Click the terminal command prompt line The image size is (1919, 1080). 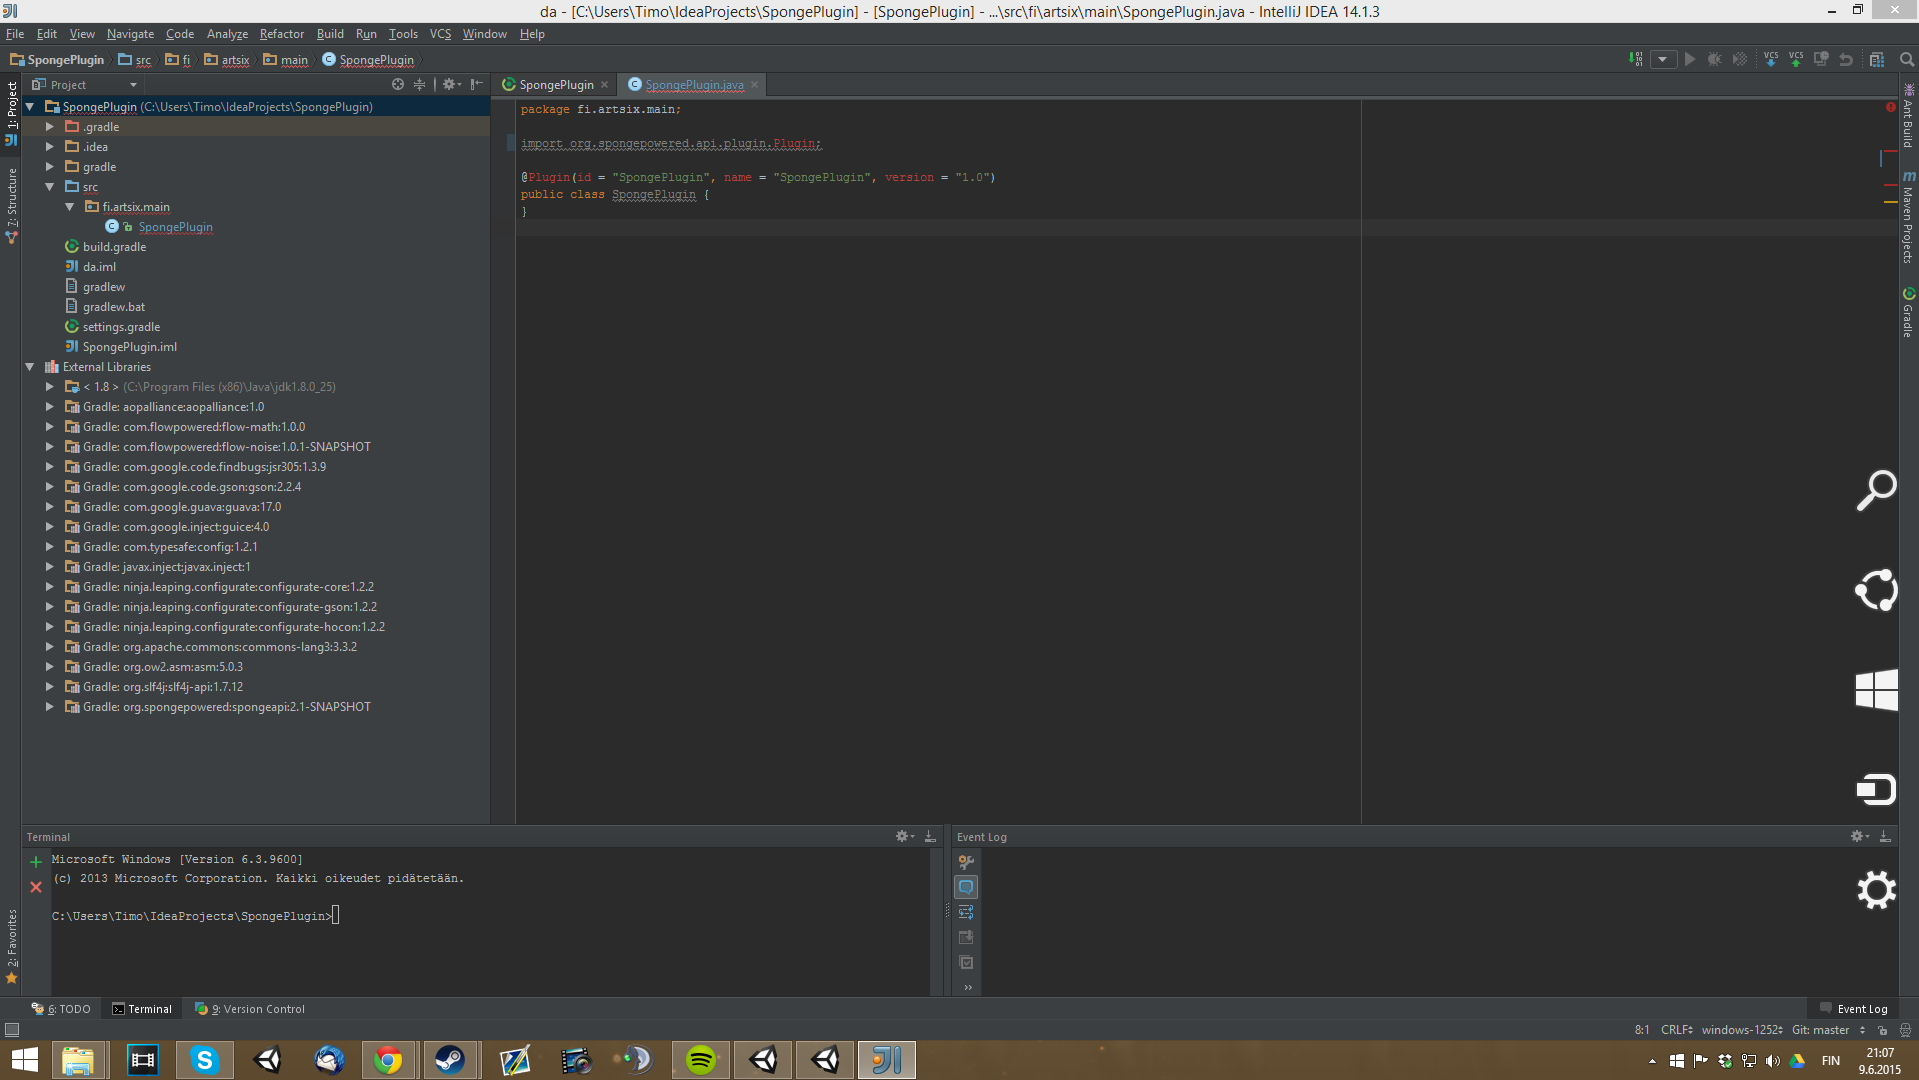(196, 915)
